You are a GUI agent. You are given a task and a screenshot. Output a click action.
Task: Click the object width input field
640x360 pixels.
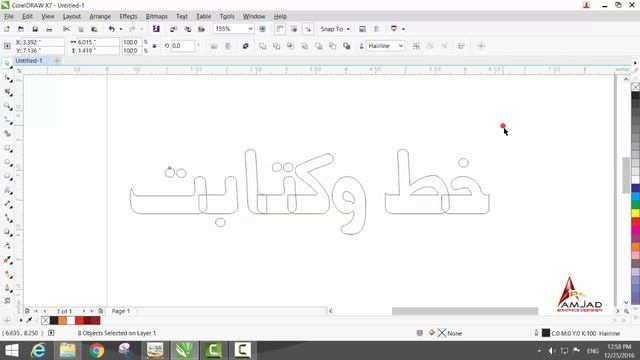tap(98, 42)
